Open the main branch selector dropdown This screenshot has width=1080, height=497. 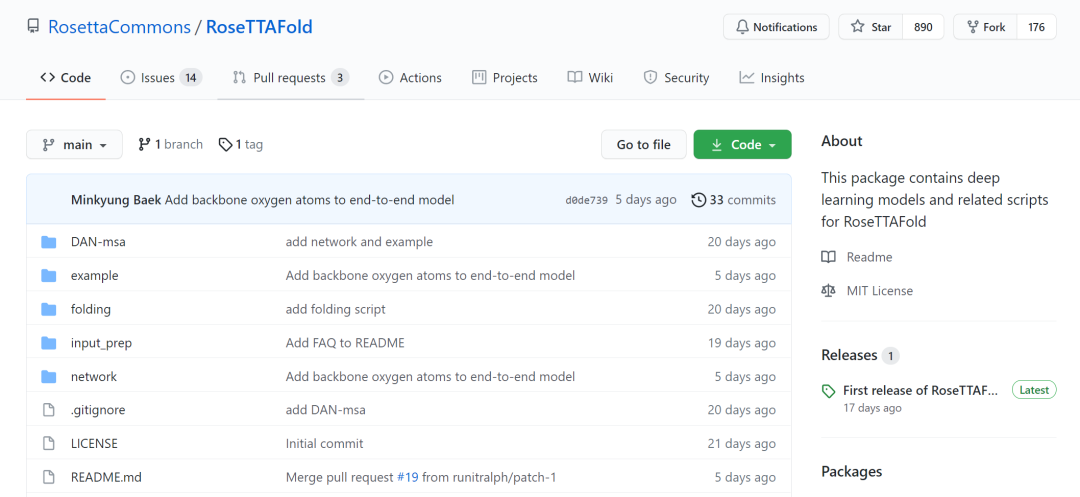click(x=74, y=145)
